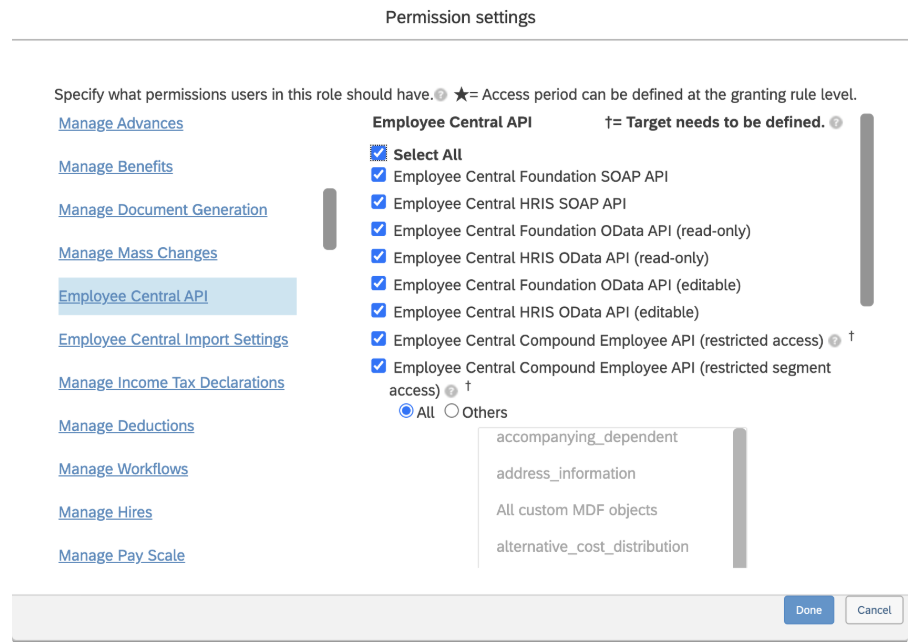This screenshot has width=912, height=642.
Task: Switch to Manage Workflows permissions
Action: [x=123, y=469]
